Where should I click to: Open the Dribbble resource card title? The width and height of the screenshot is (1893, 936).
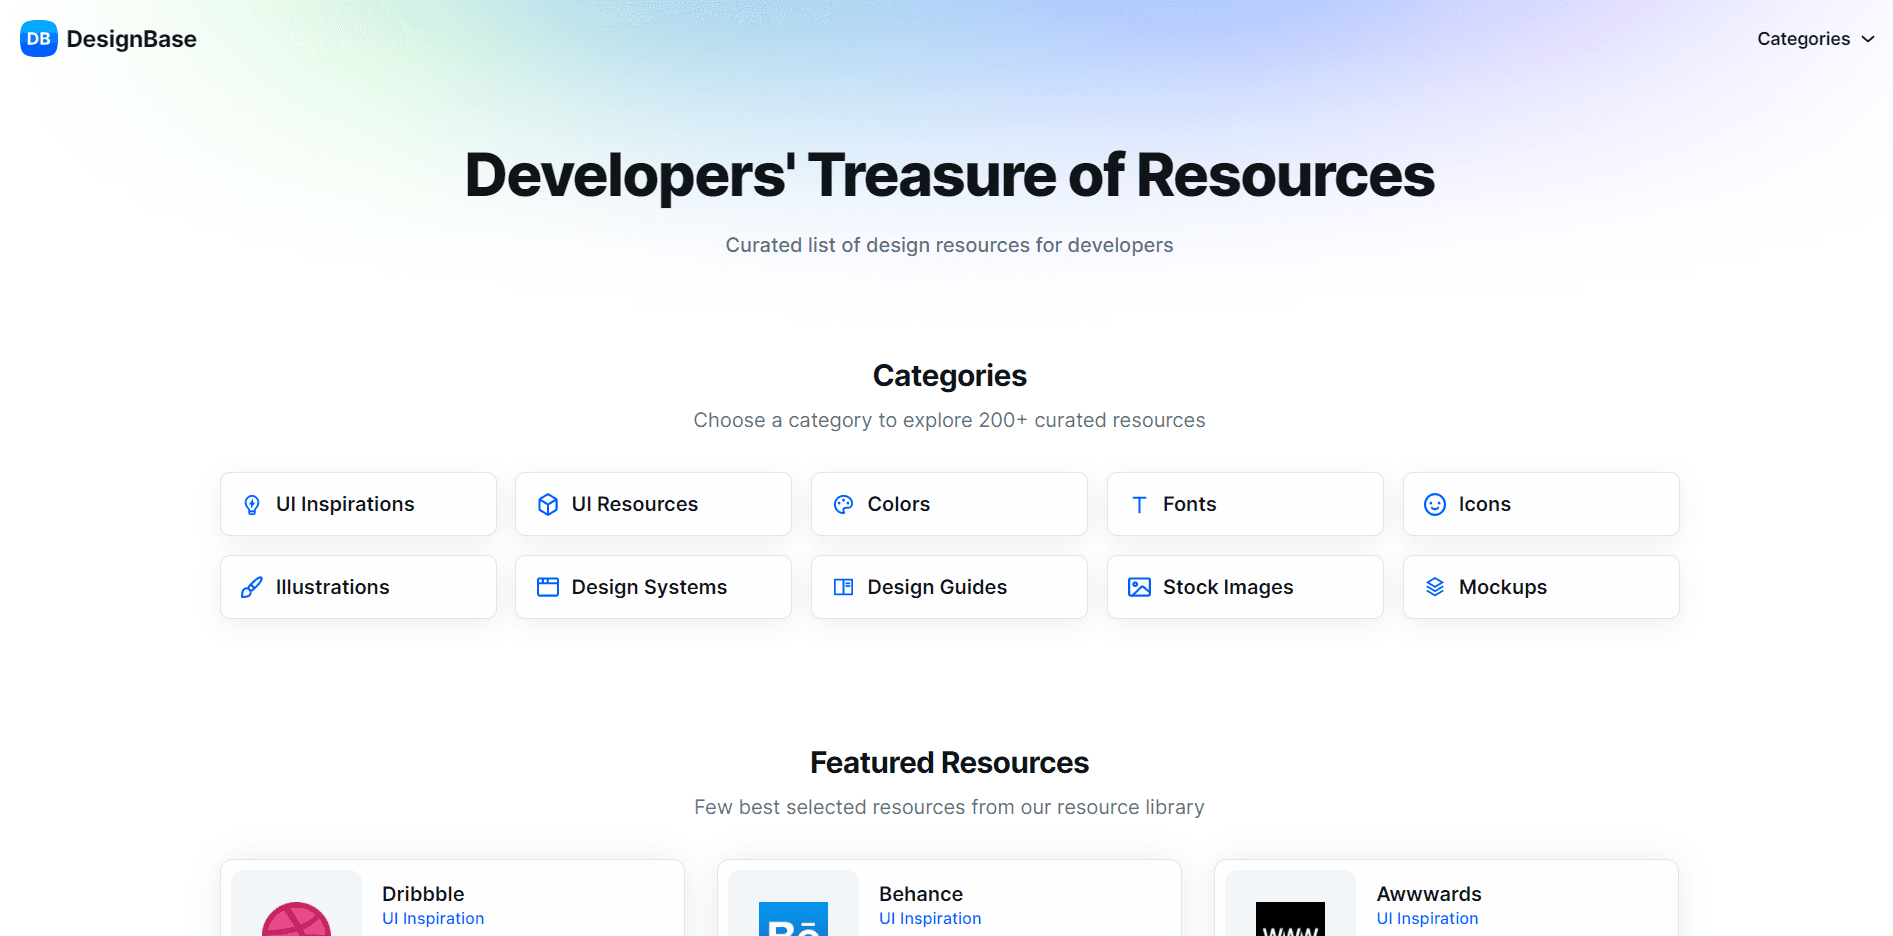pyautogui.click(x=423, y=894)
